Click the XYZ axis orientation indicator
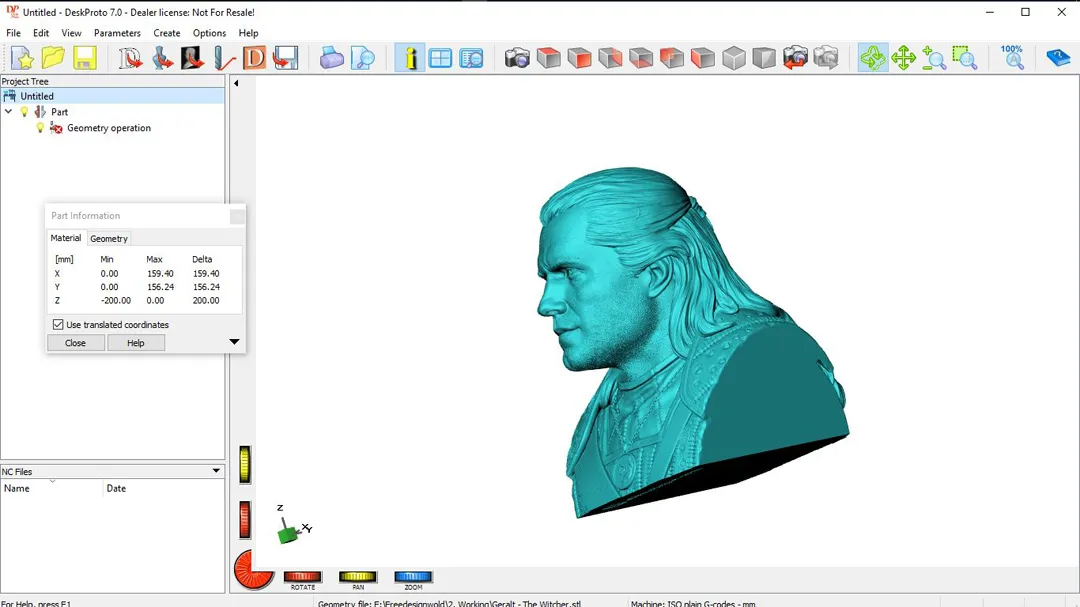The width and height of the screenshot is (1080, 607). click(293, 525)
